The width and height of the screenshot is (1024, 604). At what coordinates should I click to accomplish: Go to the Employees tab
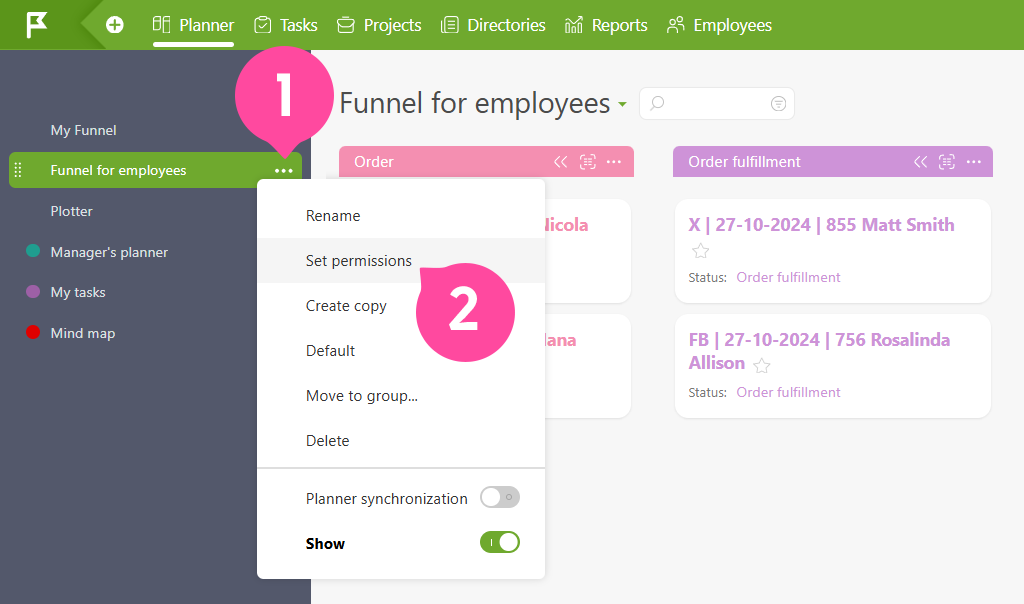(719, 25)
